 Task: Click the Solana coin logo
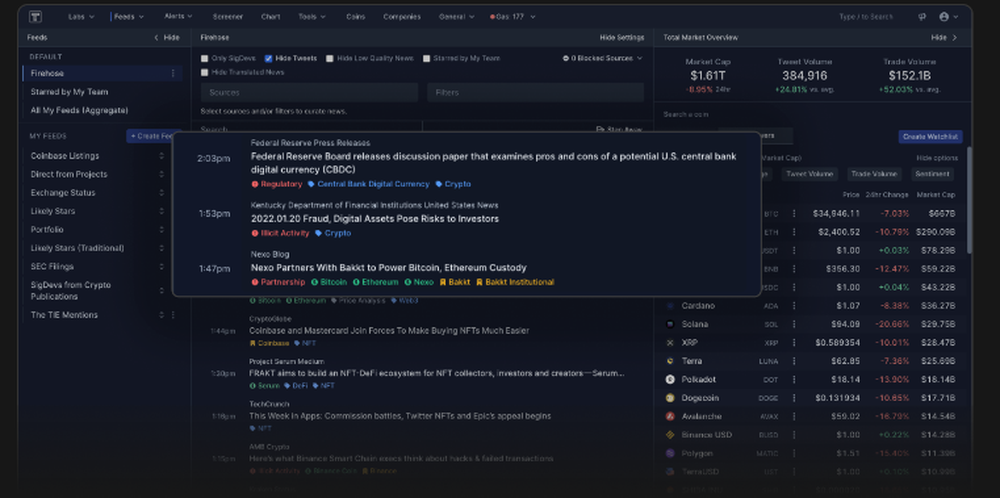point(670,324)
